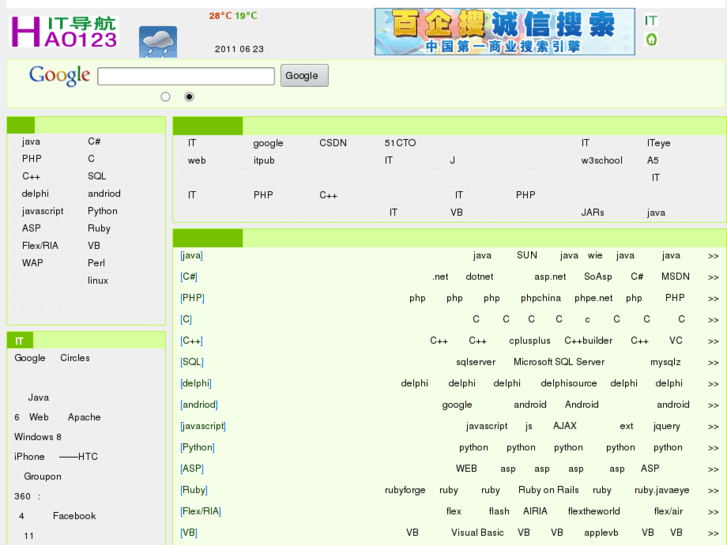Click the AJAX link
The image size is (727, 545).
click(565, 426)
